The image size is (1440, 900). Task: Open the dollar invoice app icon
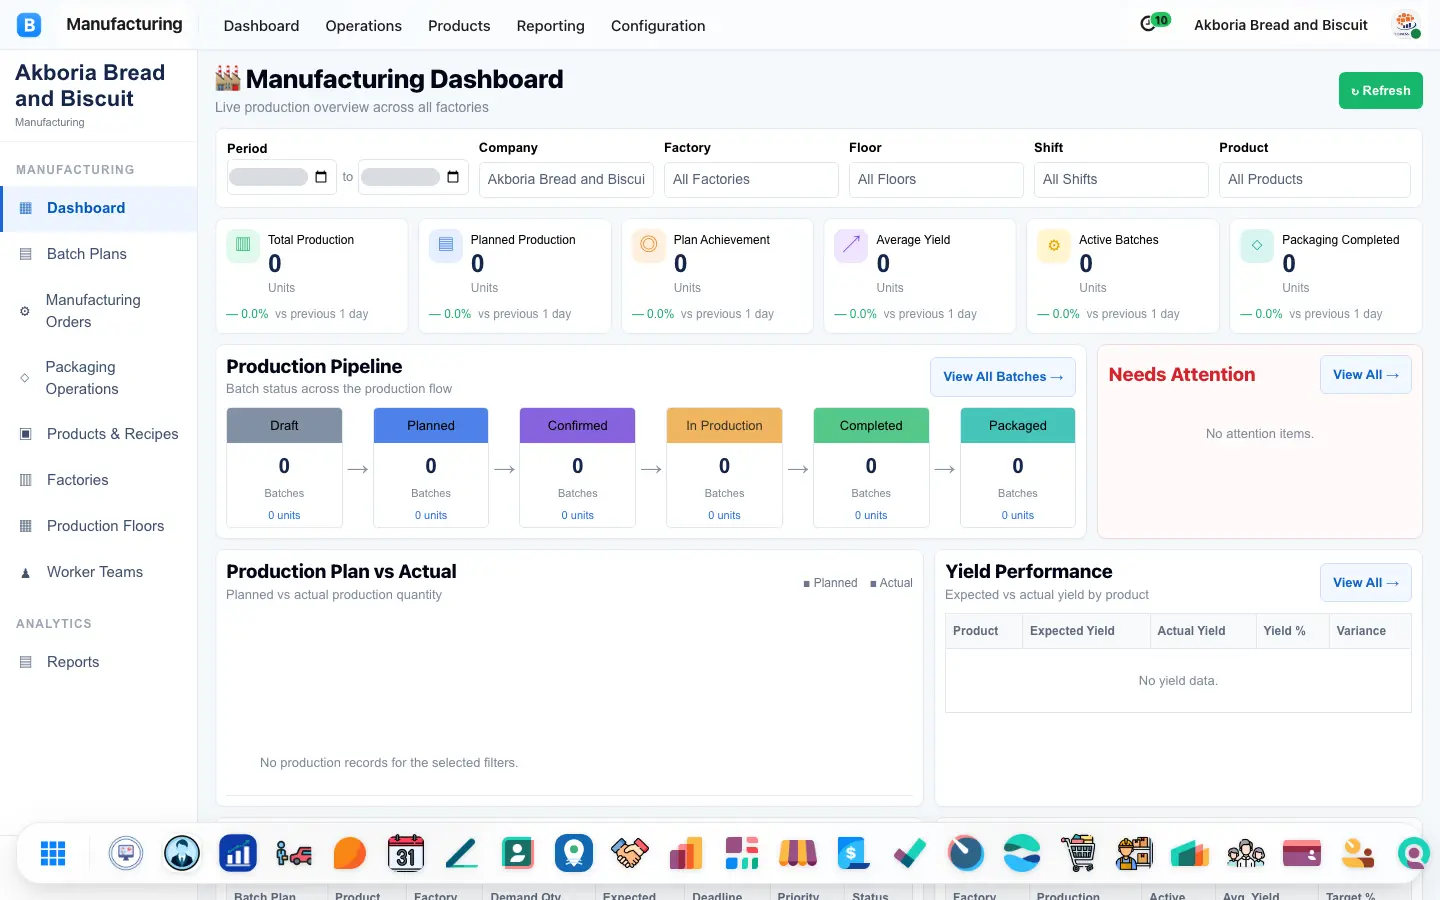(x=854, y=853)
